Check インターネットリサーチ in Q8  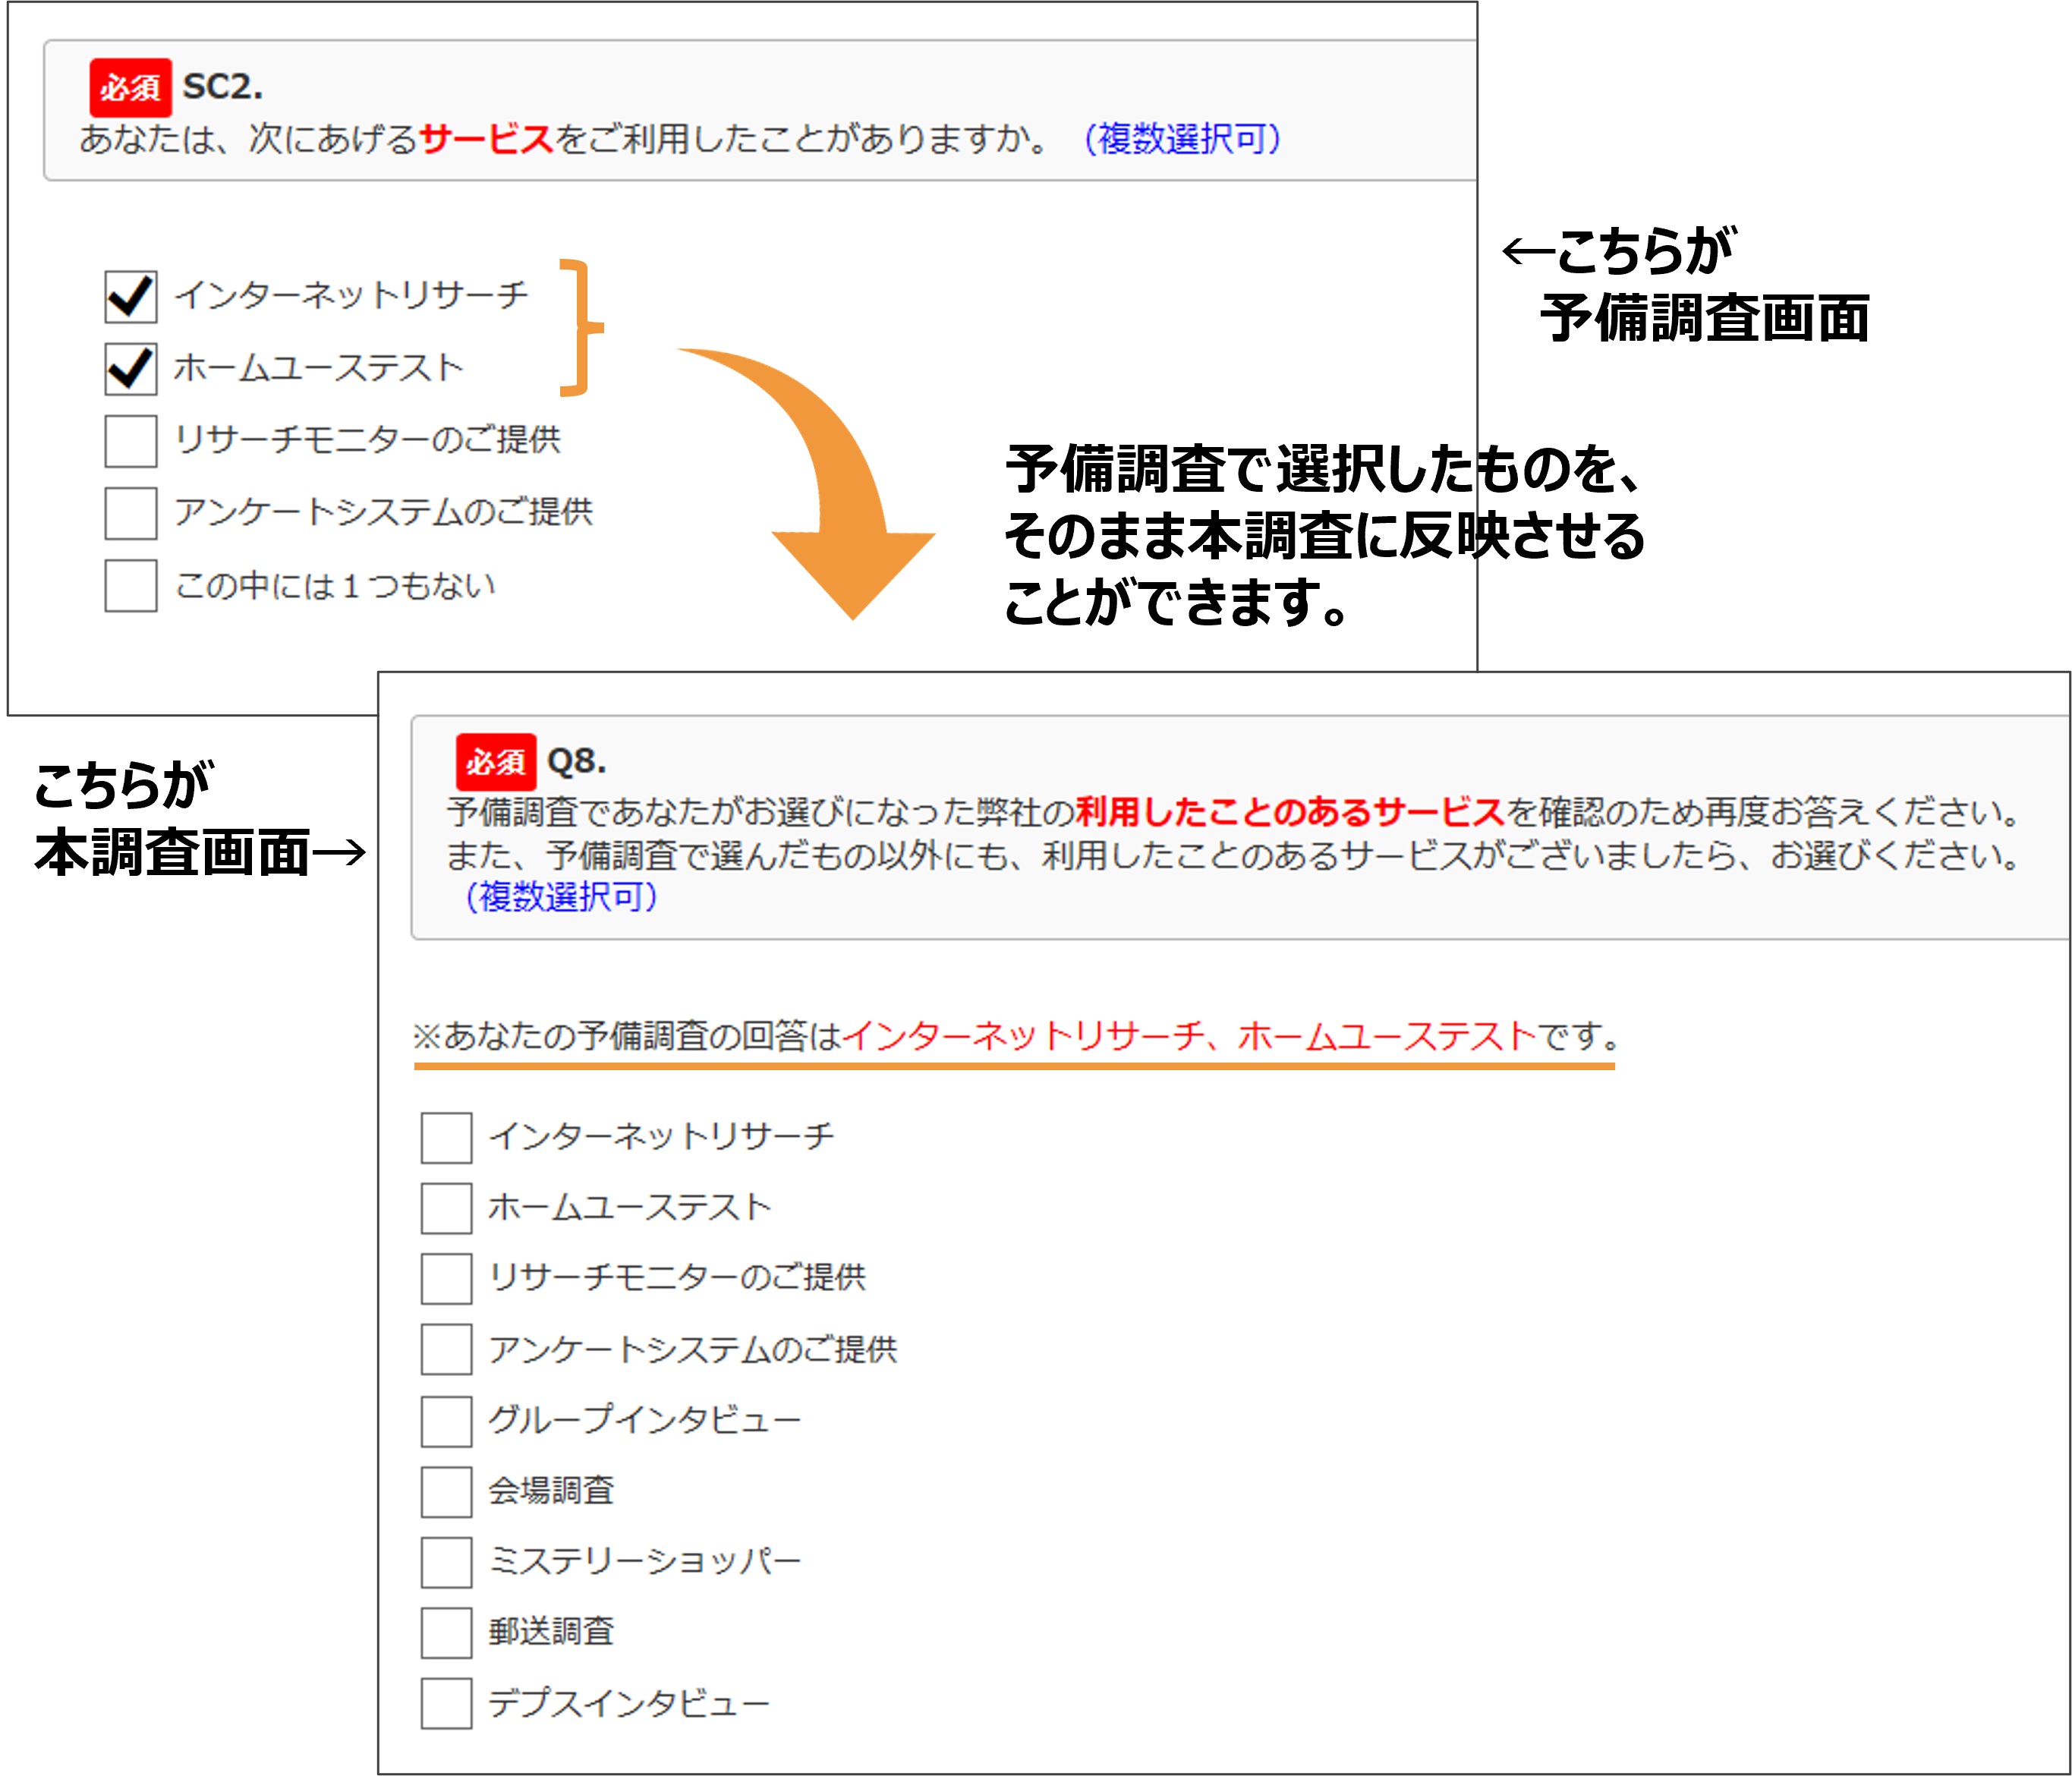coord(446,1137)
